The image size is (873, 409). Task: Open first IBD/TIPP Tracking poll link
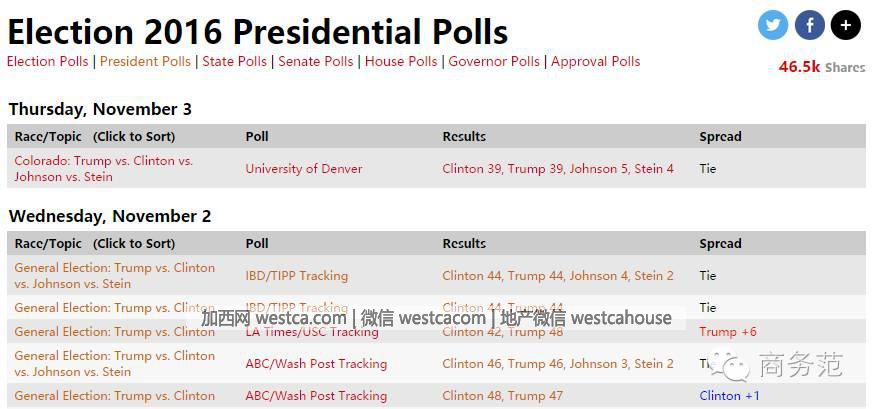pos(297,275)
